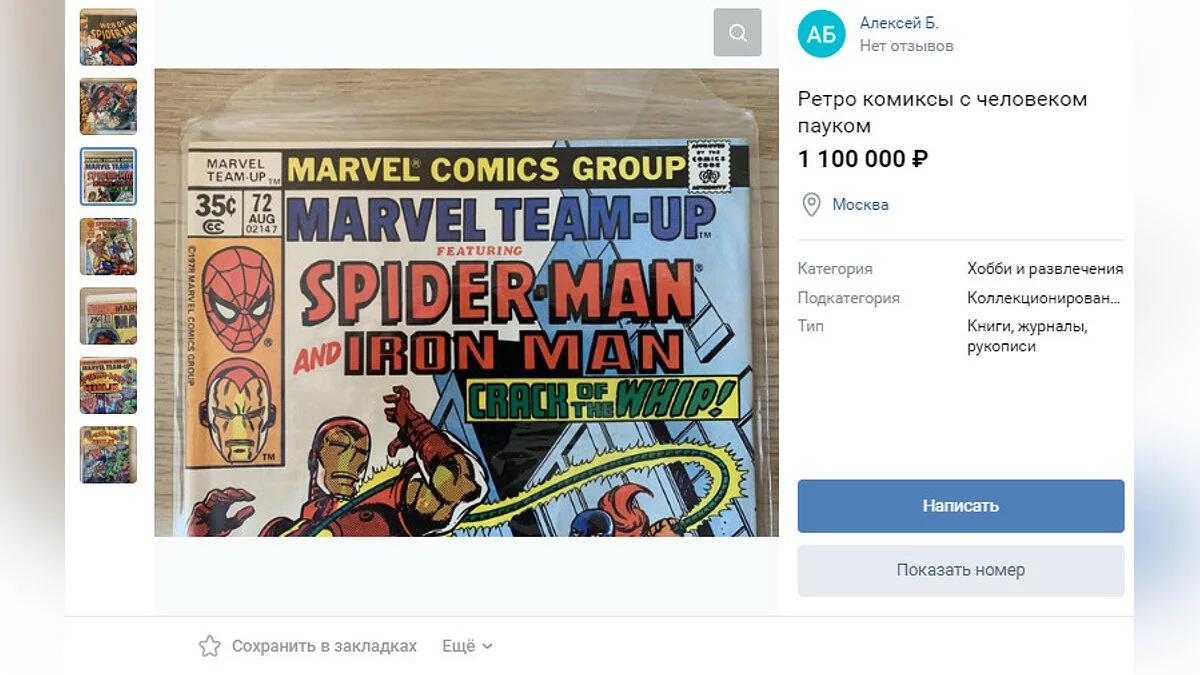The height and width of the screenshot is (675, 1200).
Task: Select the second comic thumbnail
Action: point(108,107)
